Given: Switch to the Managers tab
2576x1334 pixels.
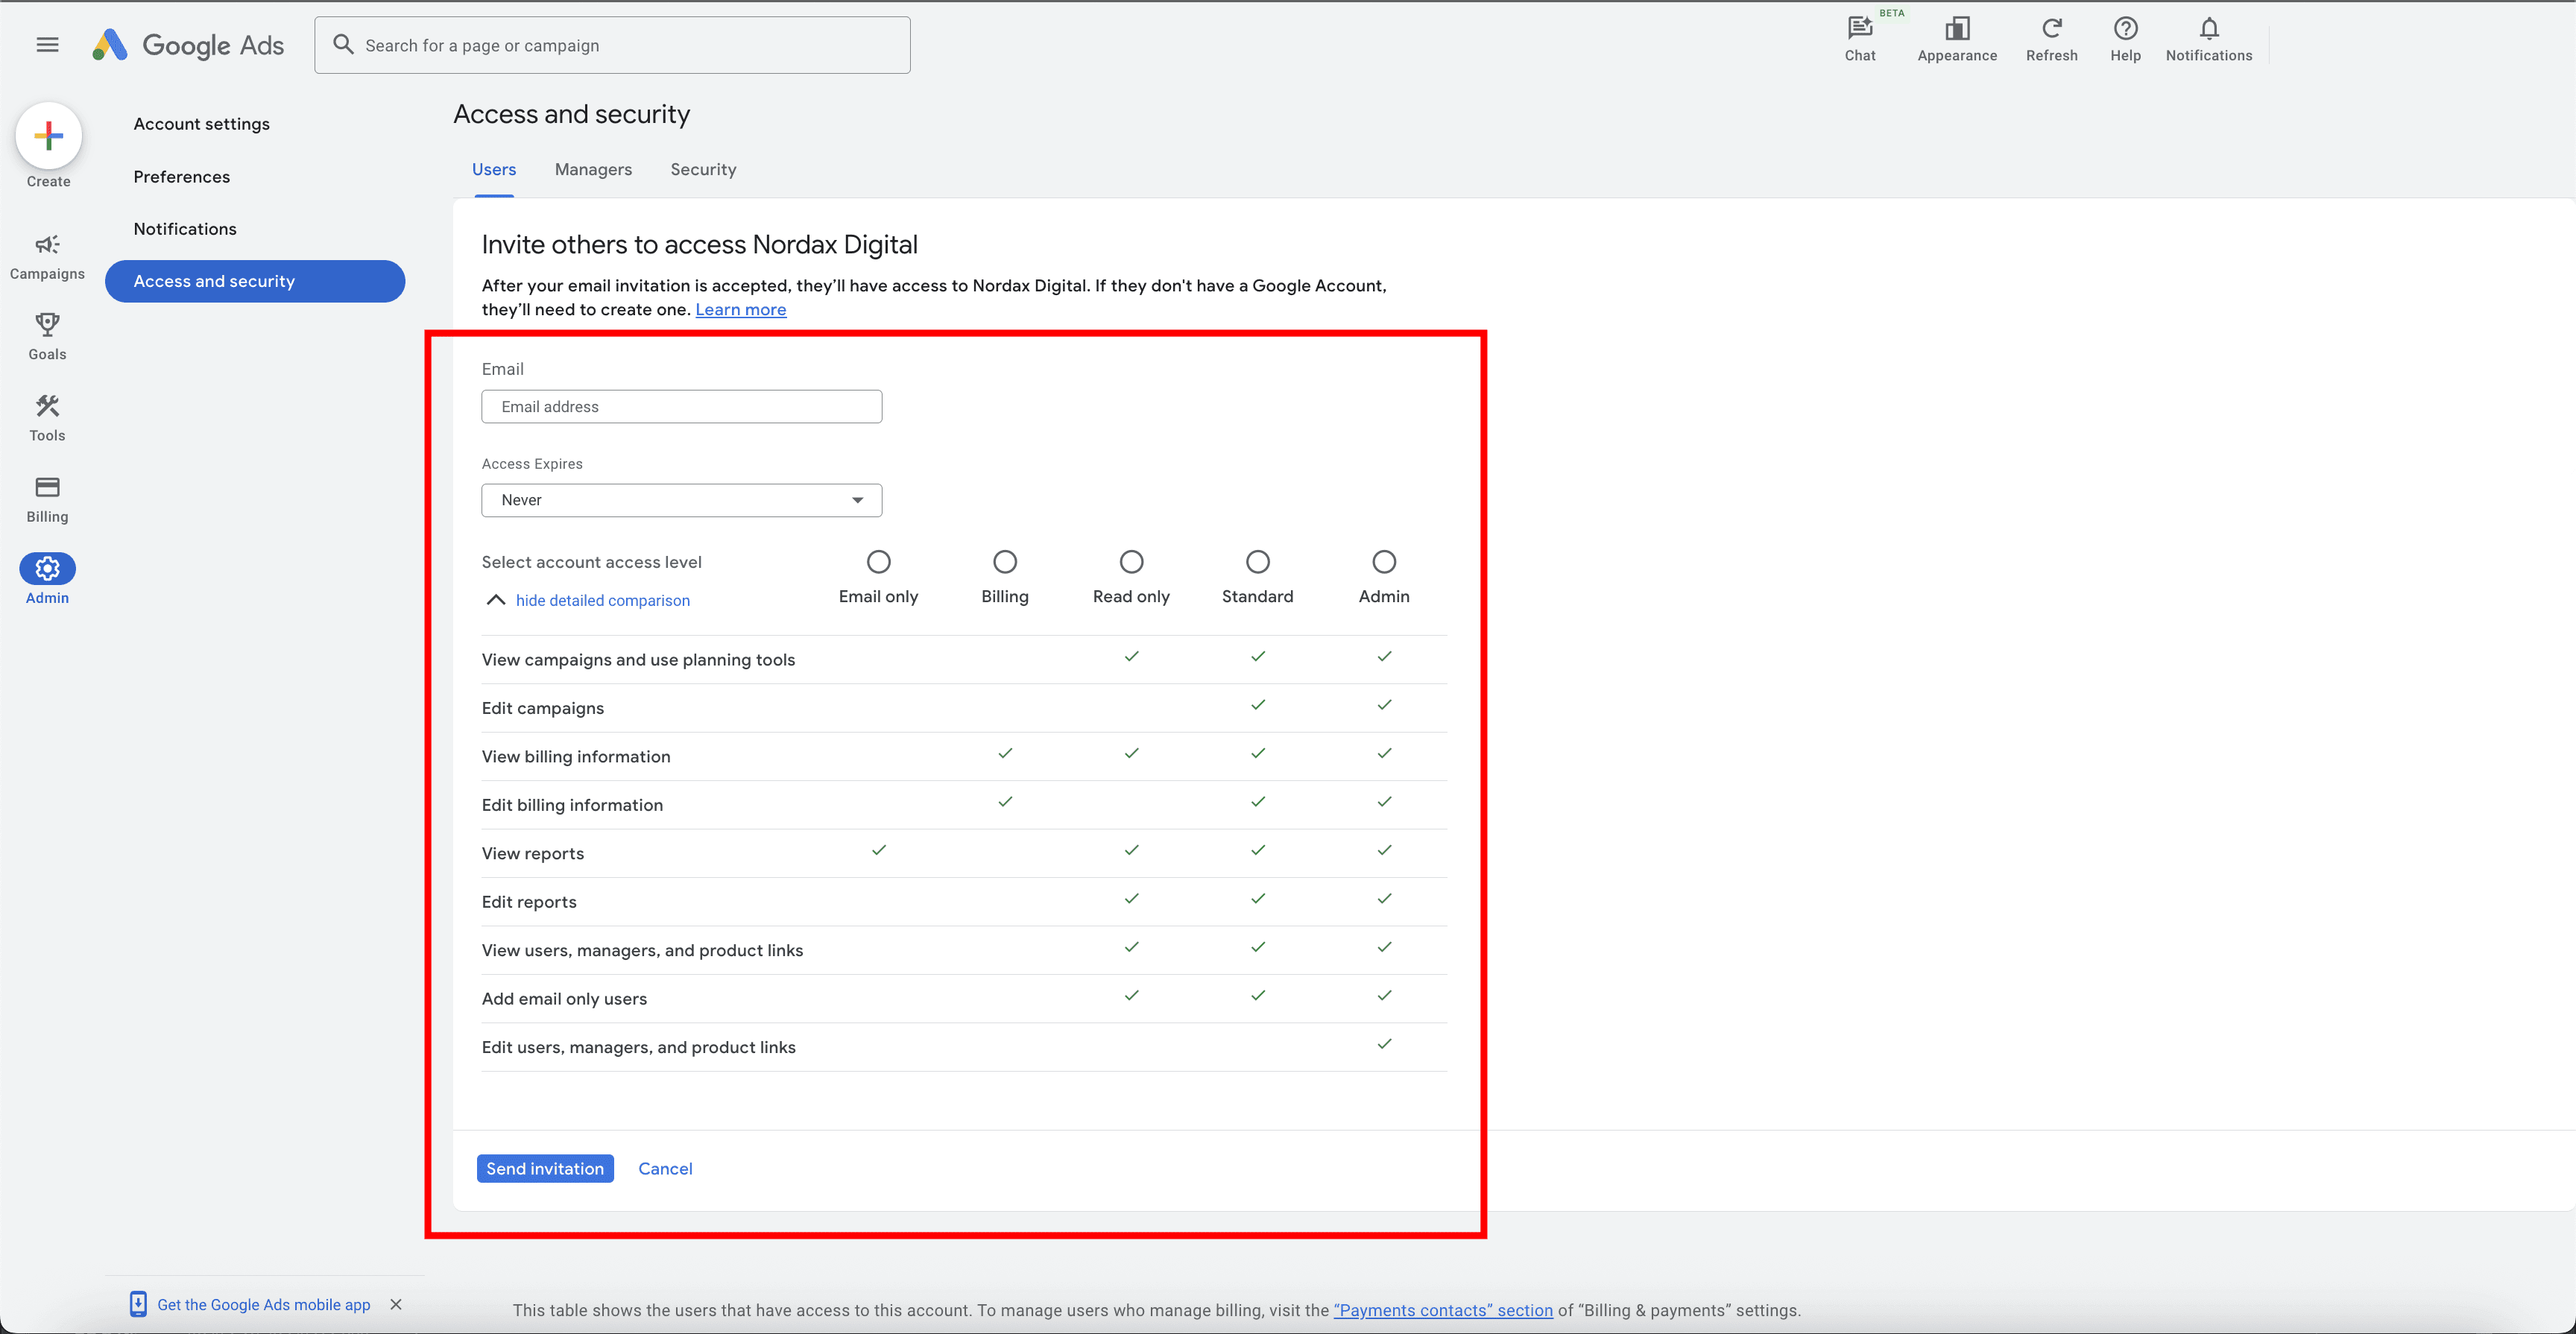Looking at the screenshot, I should coord(593,170).
